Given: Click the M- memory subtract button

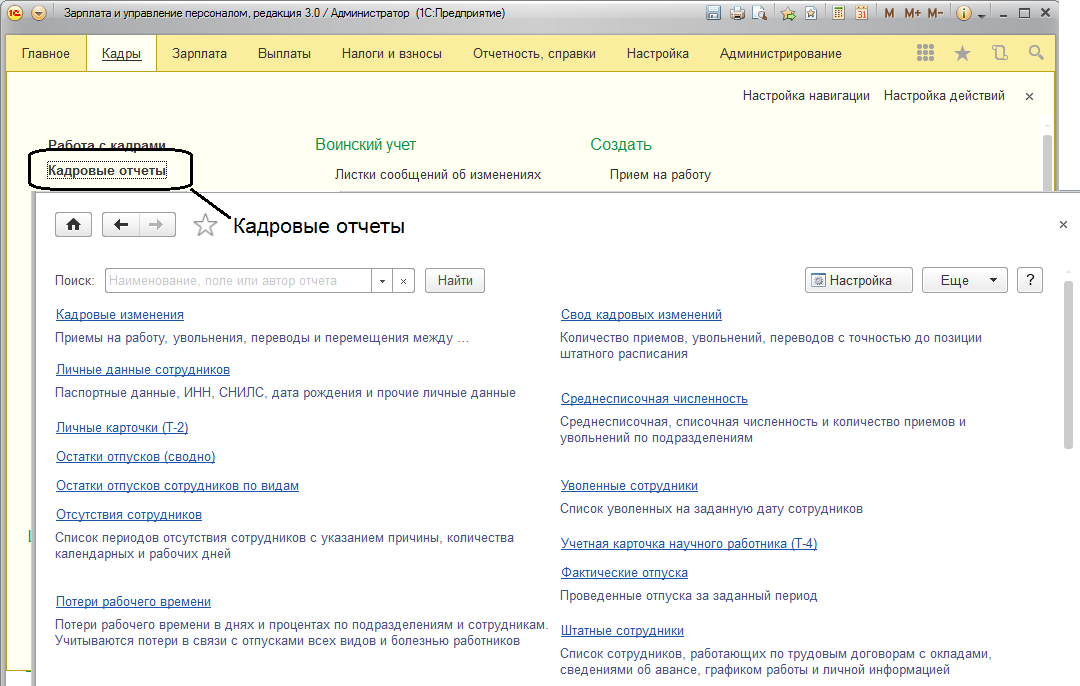Looking at the screenshot, I should [935, 13].
